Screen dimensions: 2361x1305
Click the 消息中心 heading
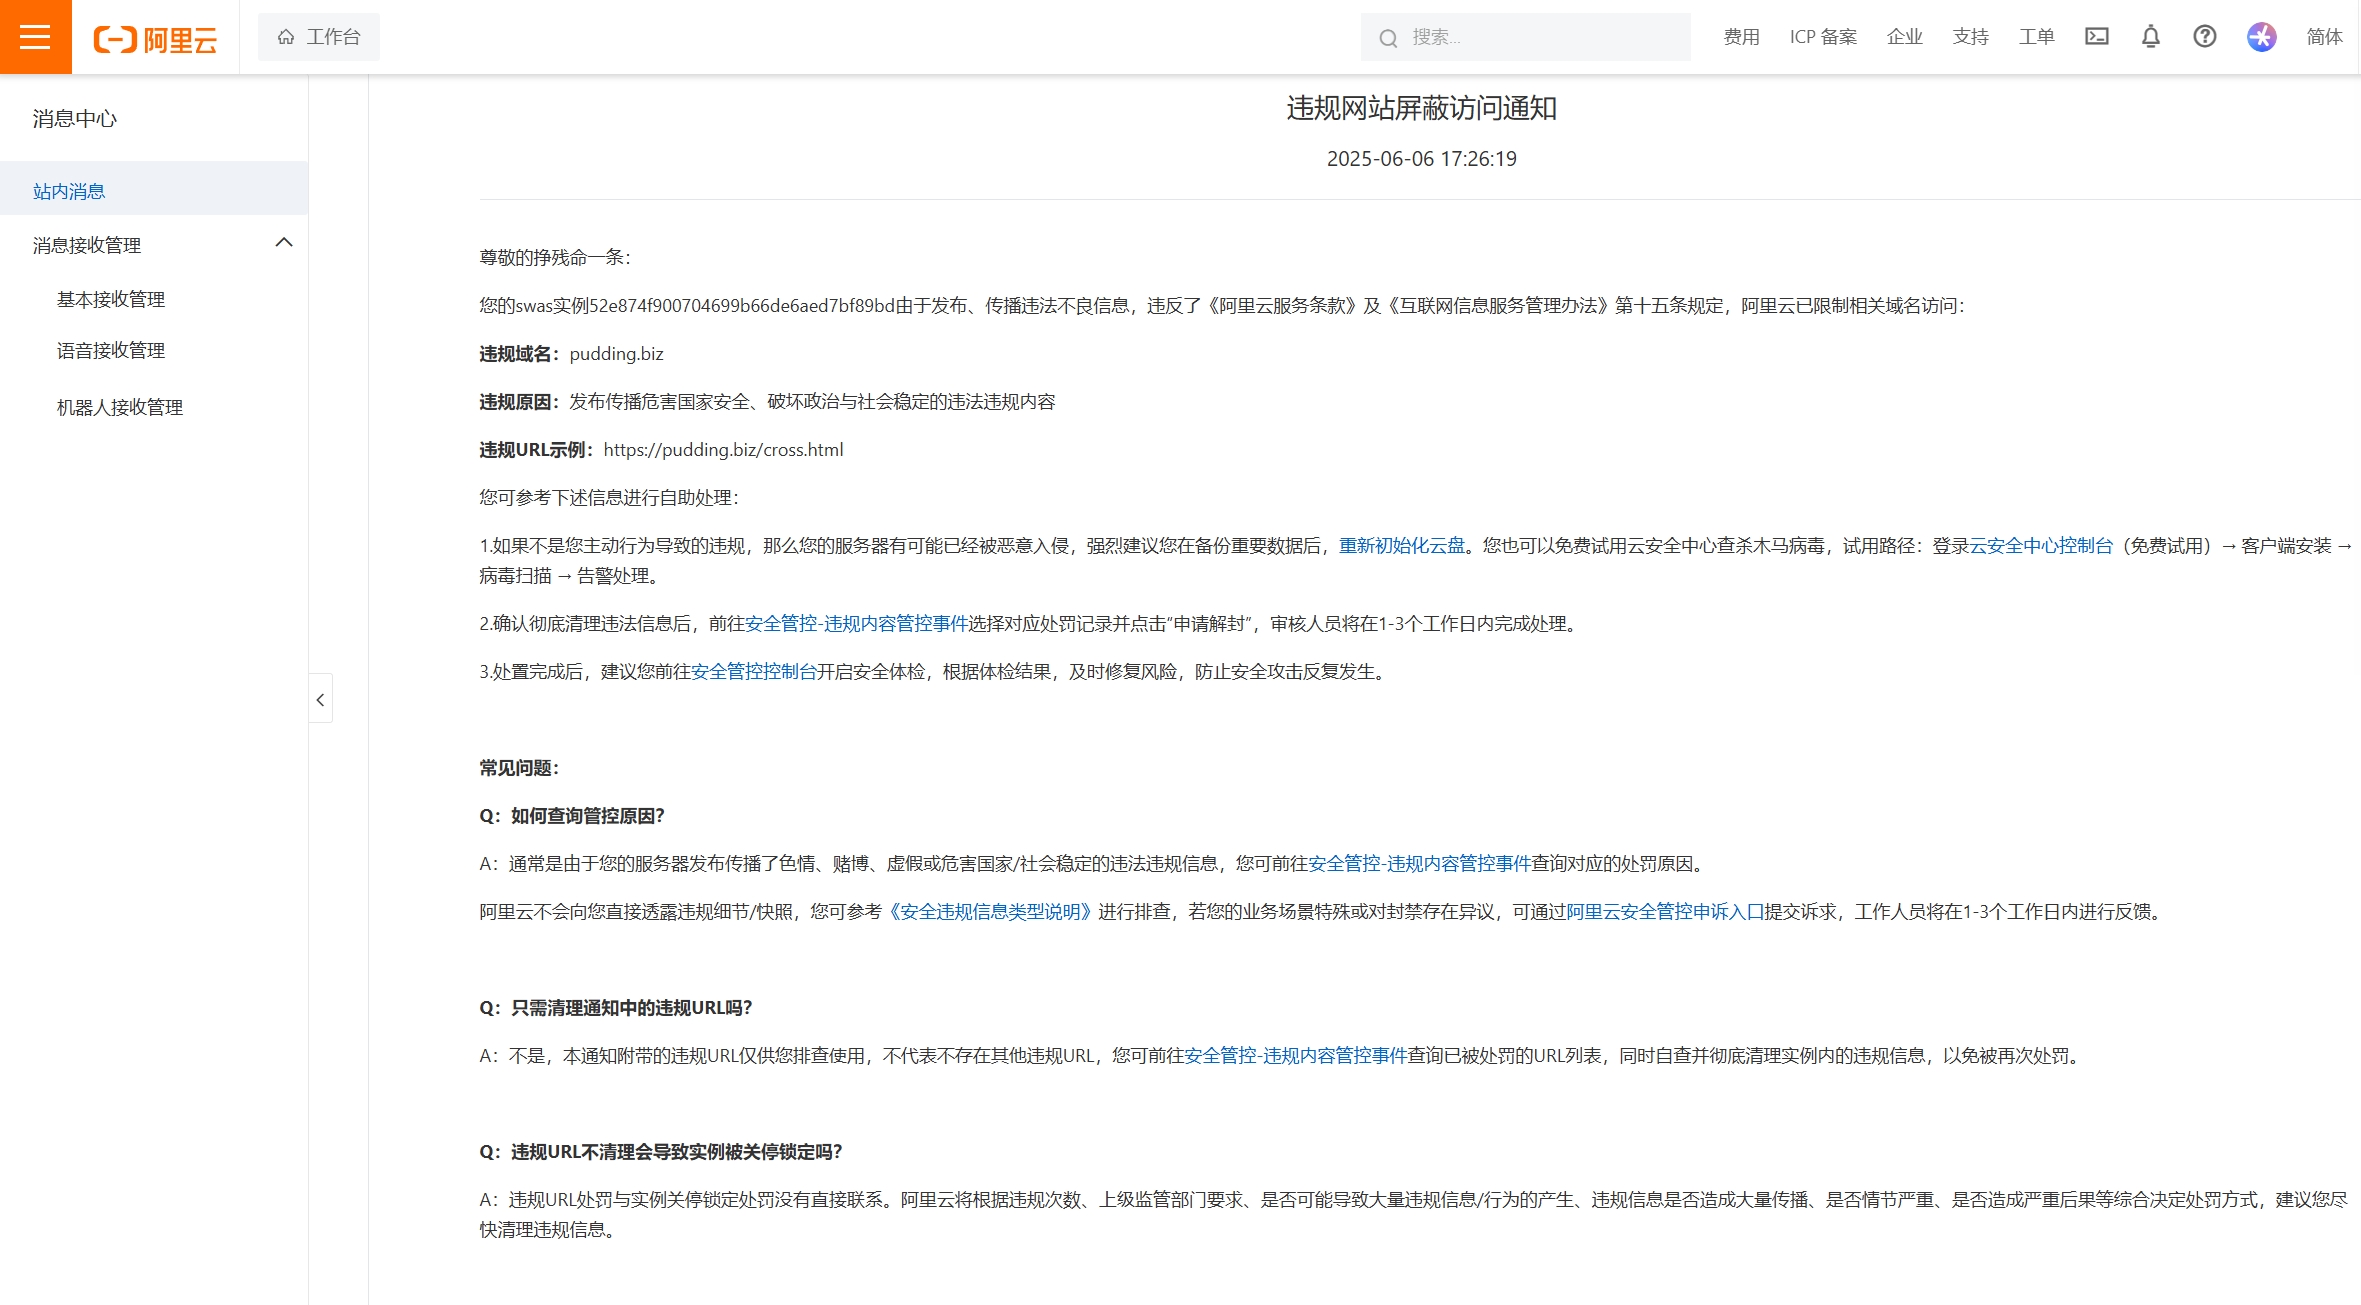click(x=74, y=118)
